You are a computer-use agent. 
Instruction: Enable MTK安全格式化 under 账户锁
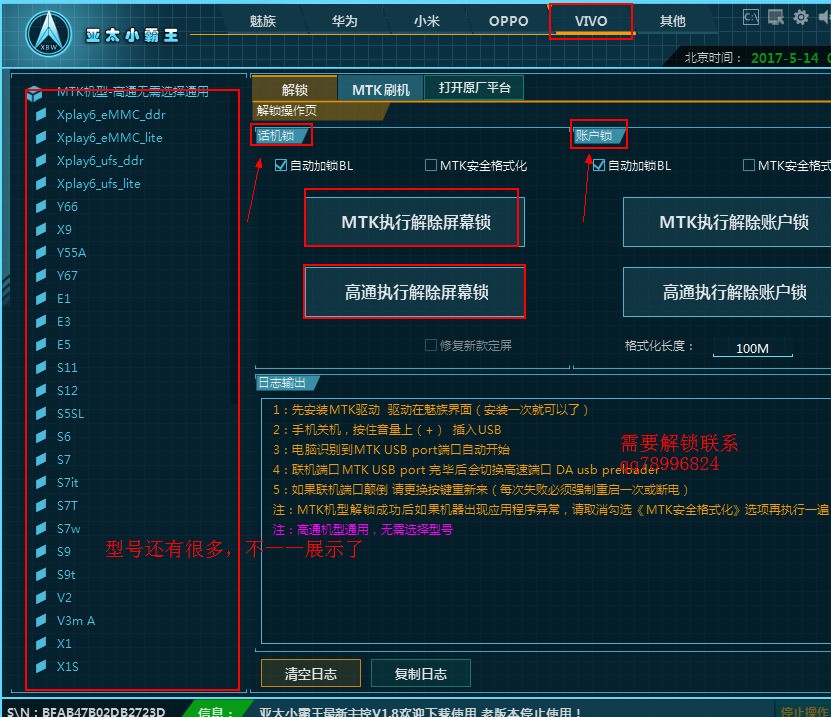coord(748,166)
